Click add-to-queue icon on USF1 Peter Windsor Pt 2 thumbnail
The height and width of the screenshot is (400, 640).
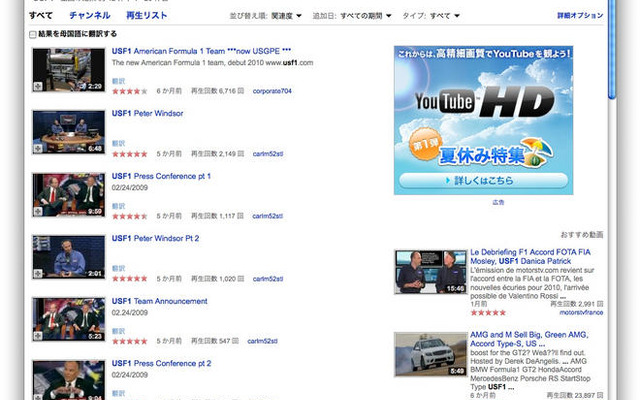38,273
